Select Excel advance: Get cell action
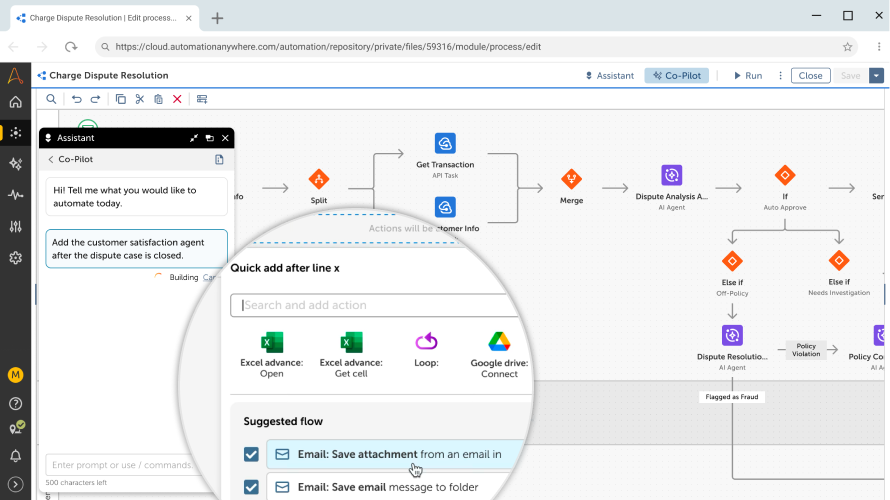 (351, 355)
